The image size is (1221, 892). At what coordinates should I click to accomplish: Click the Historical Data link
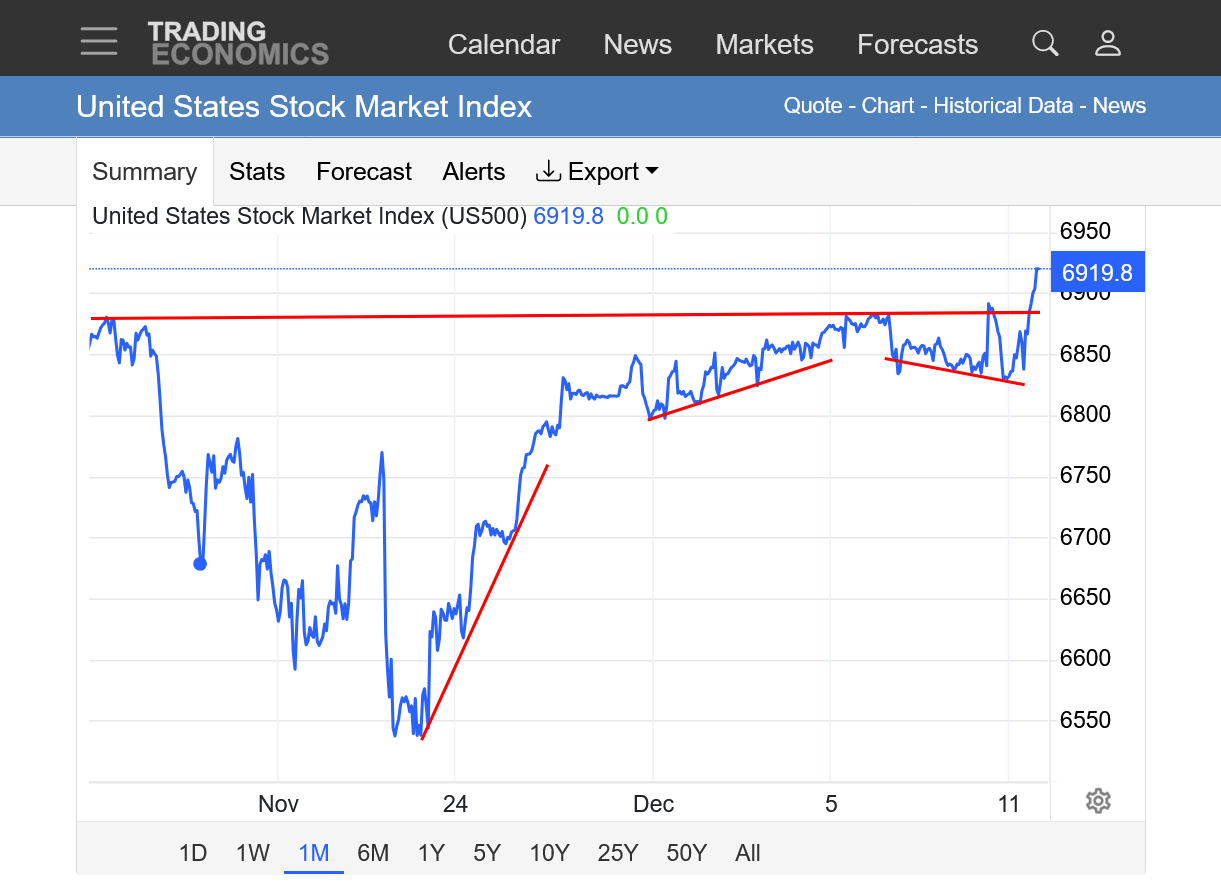(1003, 106)
